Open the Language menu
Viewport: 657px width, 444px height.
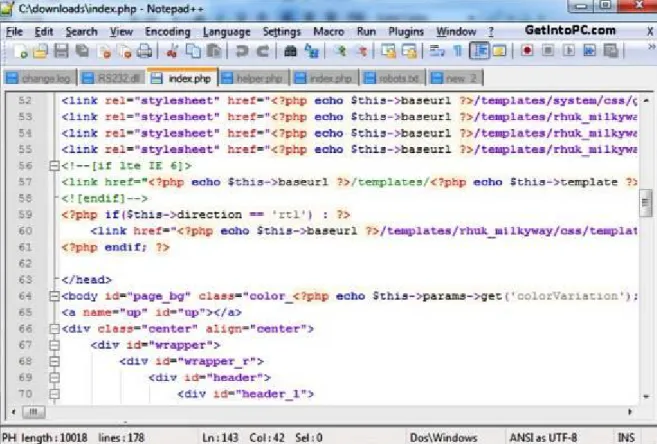226,32
